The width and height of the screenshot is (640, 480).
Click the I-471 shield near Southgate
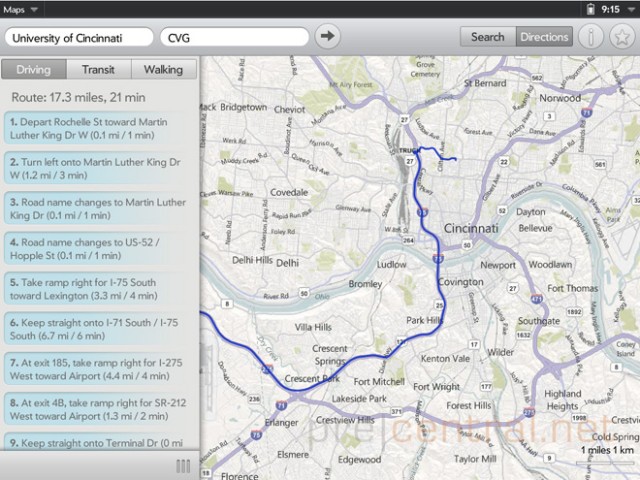tap(537, 299)
